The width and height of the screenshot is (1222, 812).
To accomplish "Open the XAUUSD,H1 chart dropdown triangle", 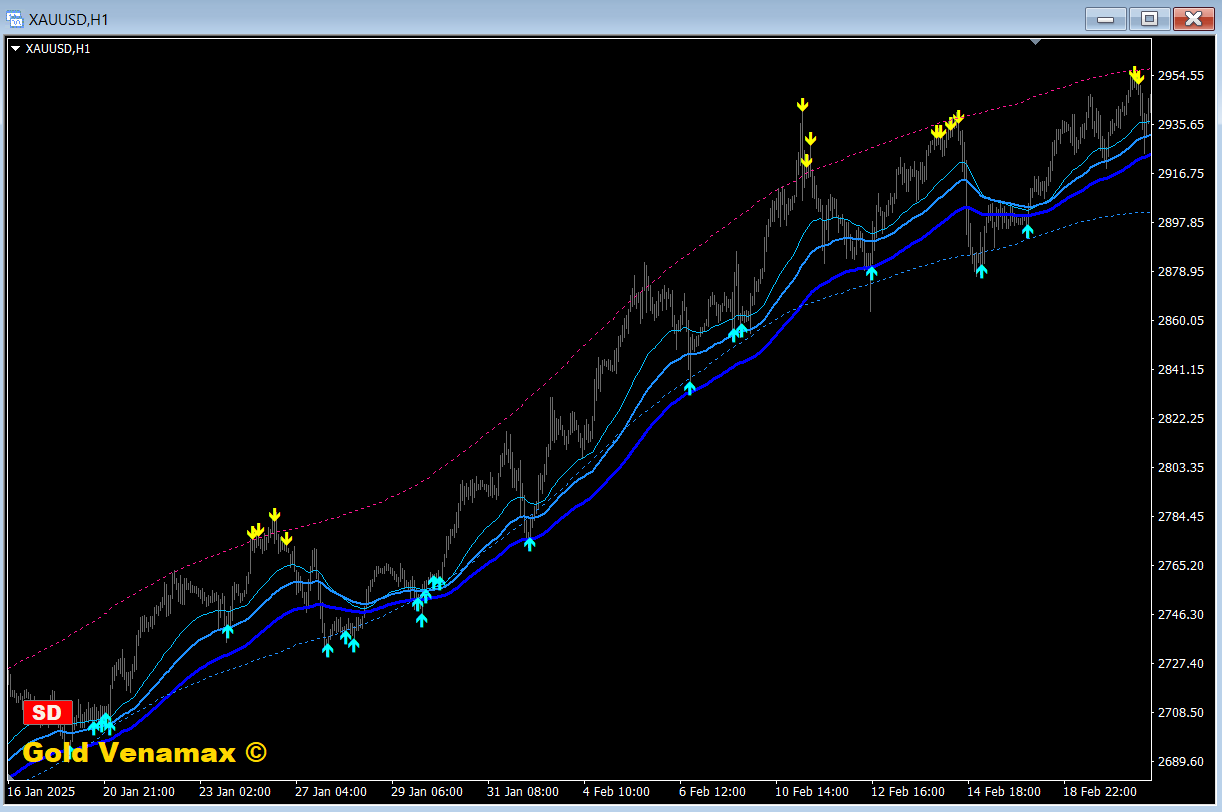I will coord(16,48).
